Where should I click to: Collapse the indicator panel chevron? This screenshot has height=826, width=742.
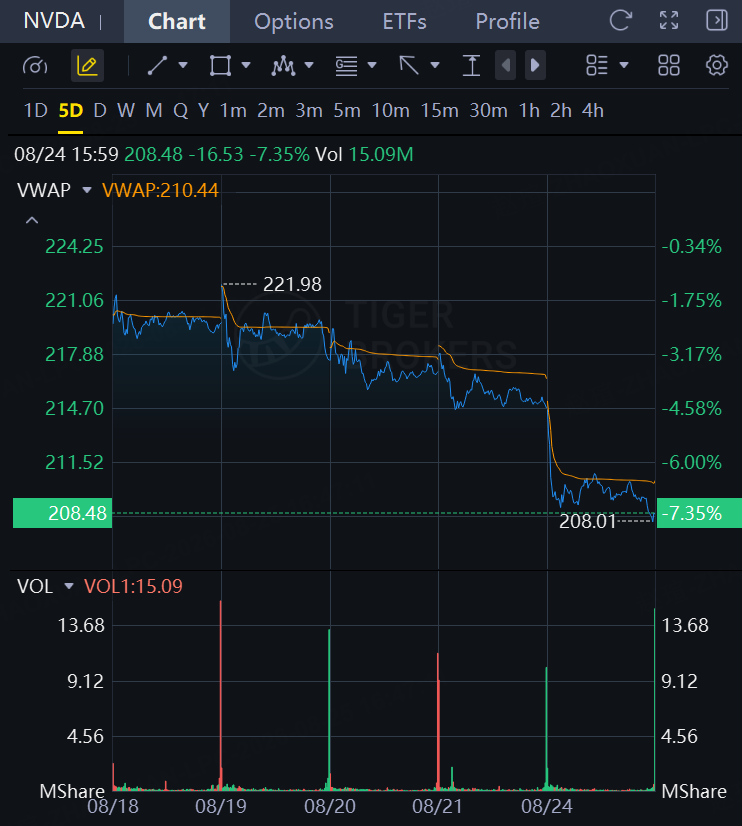[x=32, y=220]
